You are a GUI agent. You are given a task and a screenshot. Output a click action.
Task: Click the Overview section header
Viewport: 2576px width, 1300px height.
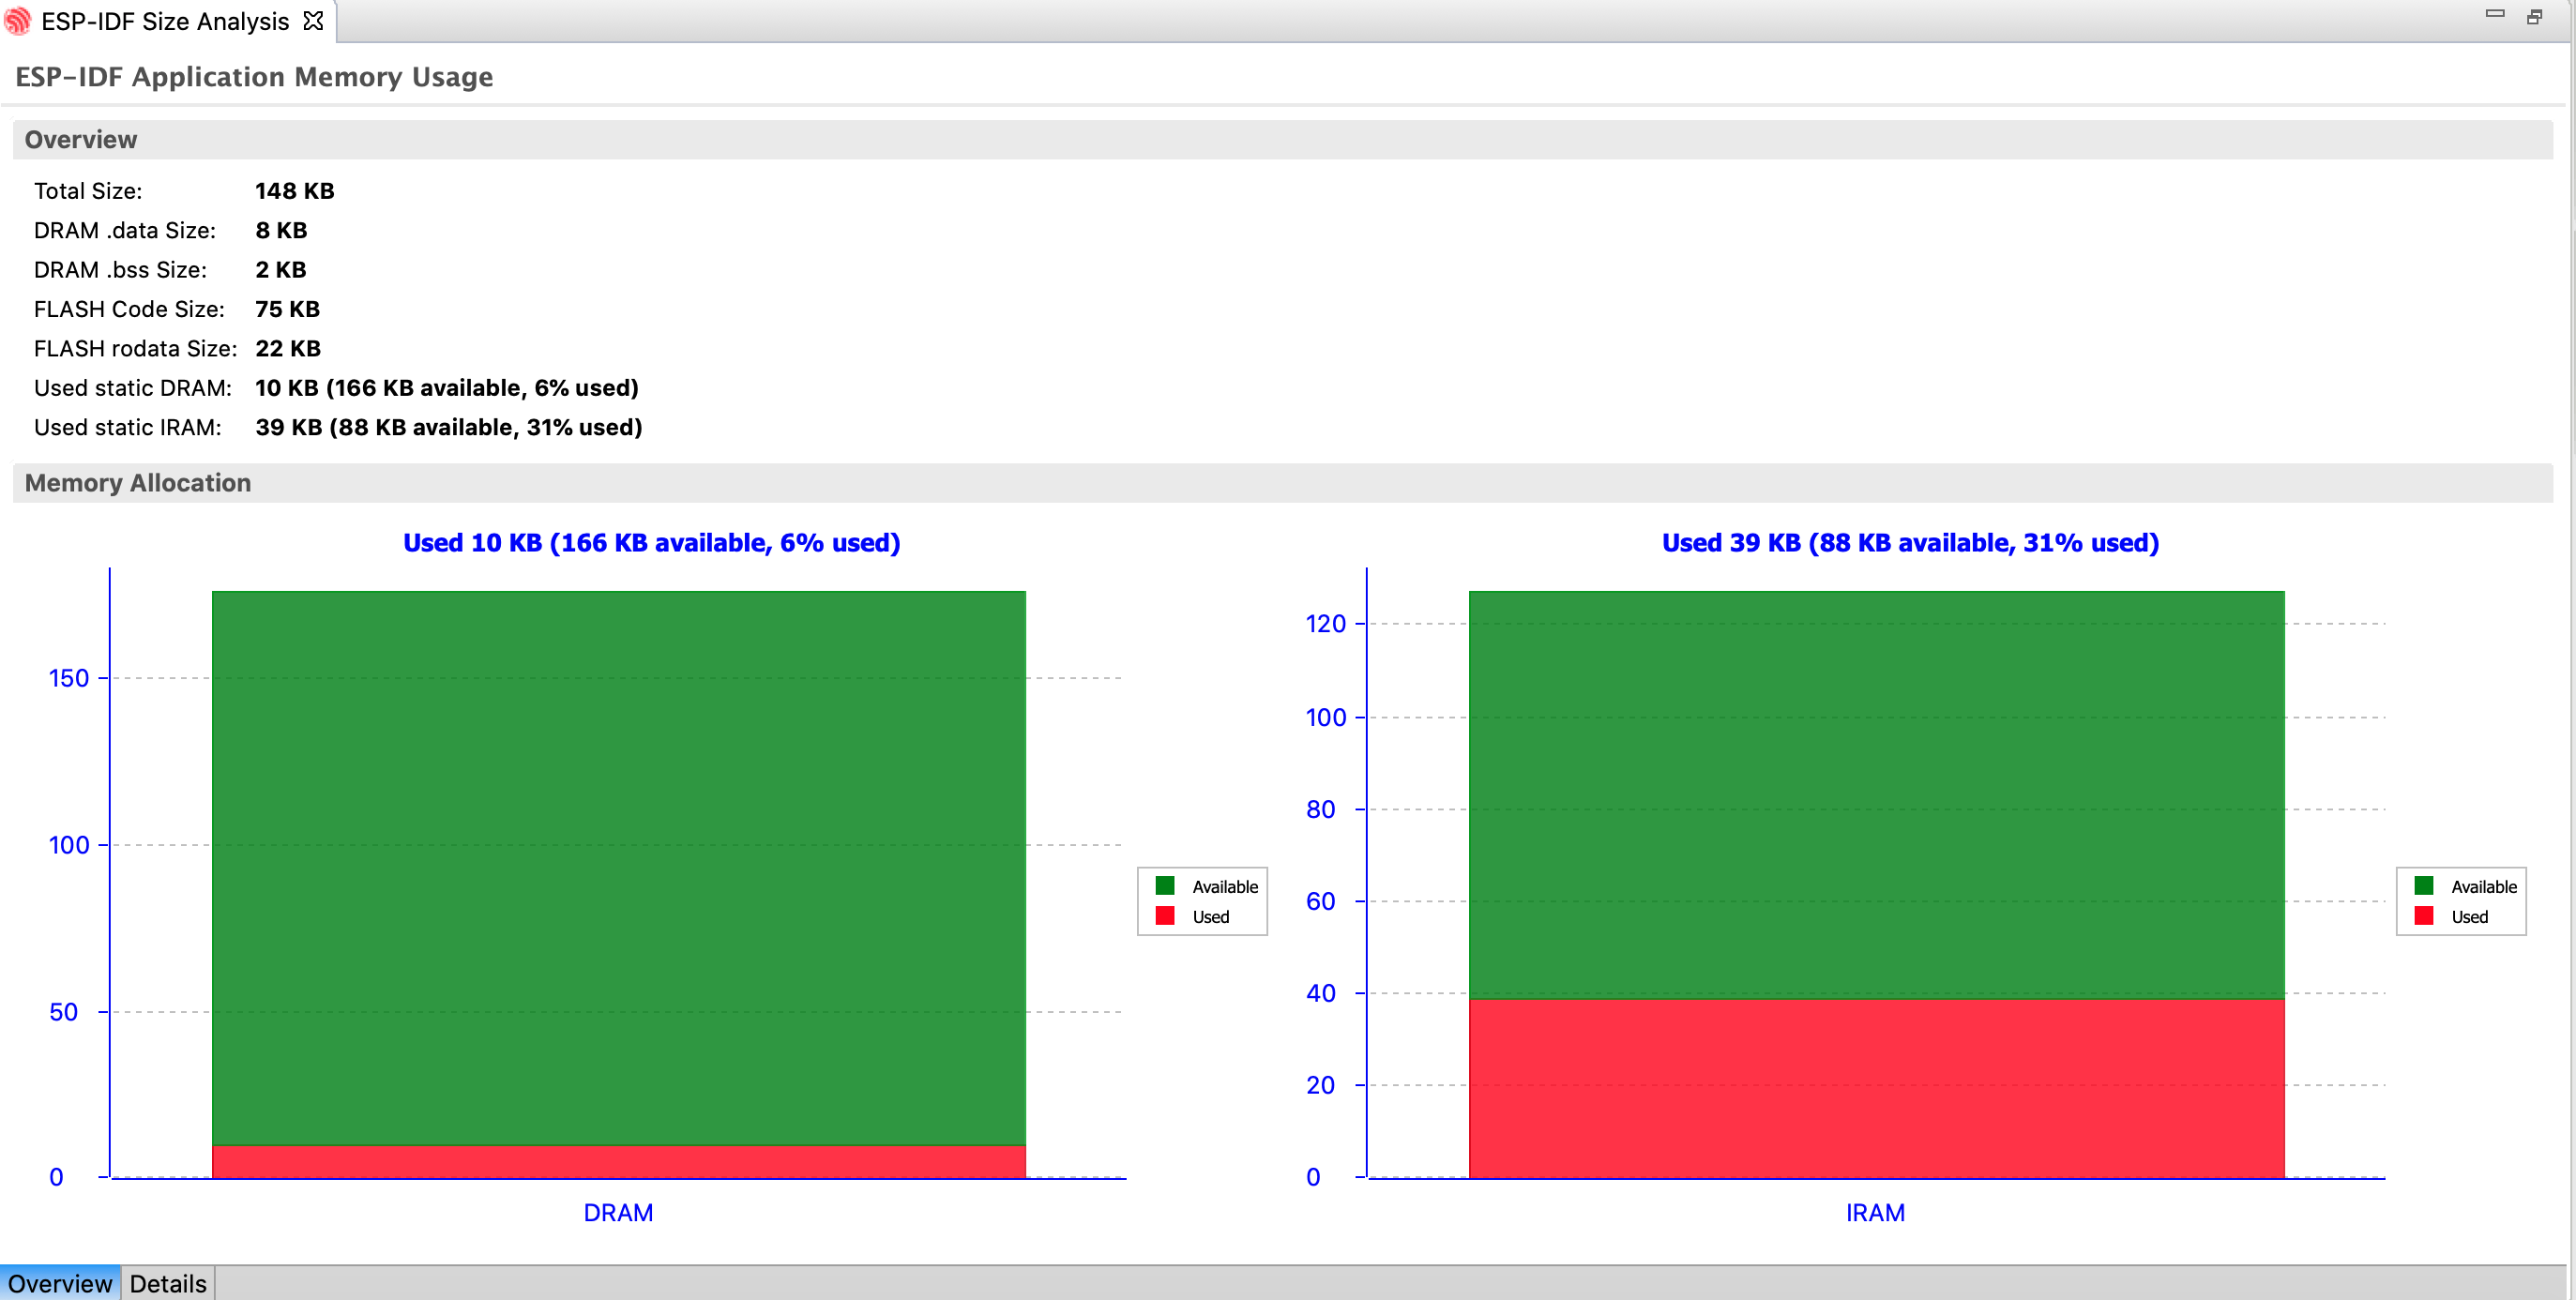click(x=80, y=140)
